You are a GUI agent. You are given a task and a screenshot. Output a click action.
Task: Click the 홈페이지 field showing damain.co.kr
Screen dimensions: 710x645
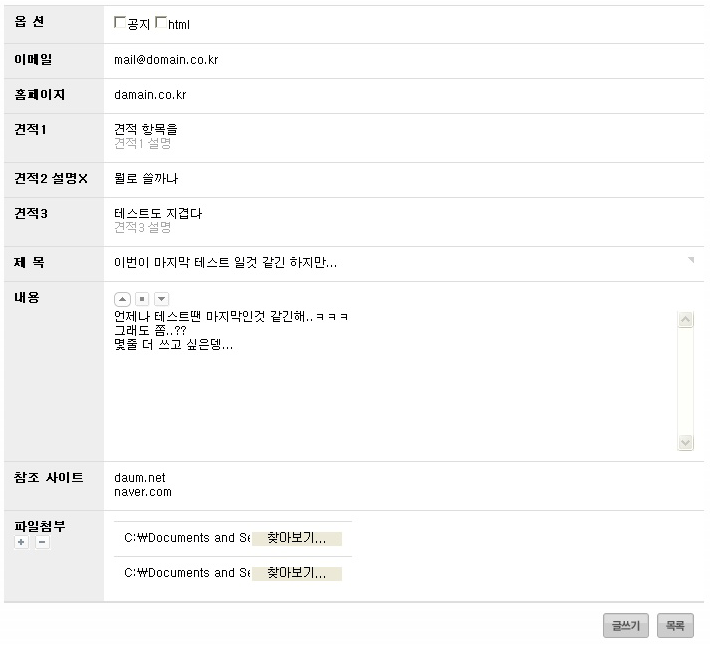point(300,95)
